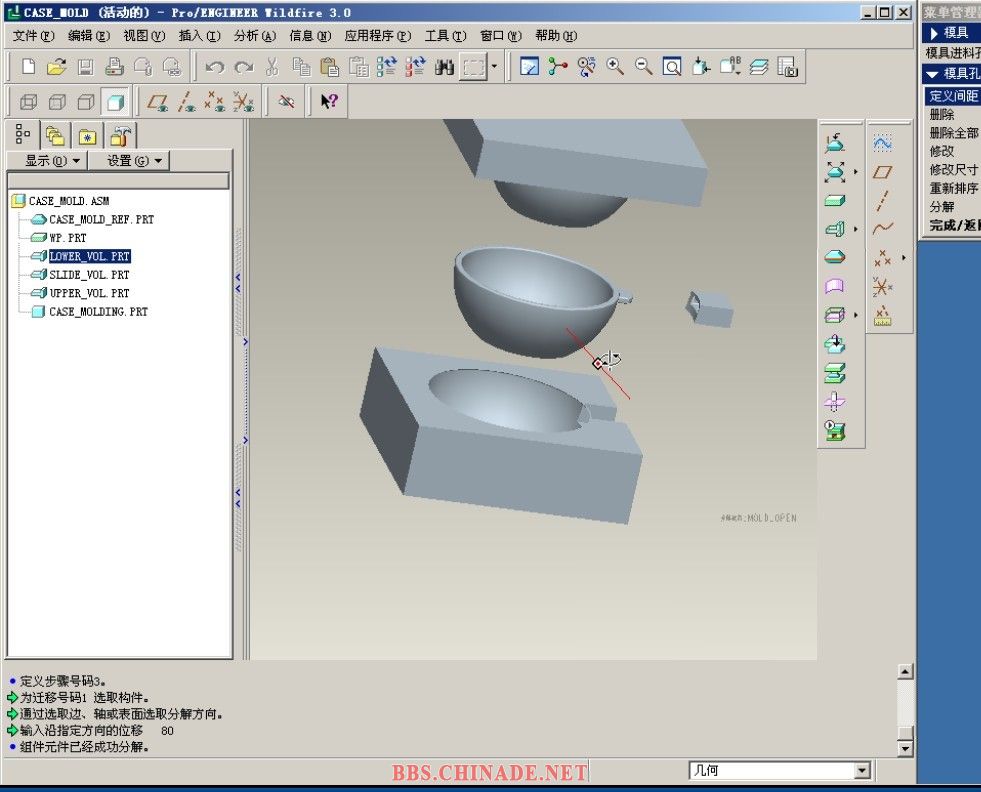Screen dimensions: 981x792
Task: Toggle datum planes display
Action: point(157,102)
